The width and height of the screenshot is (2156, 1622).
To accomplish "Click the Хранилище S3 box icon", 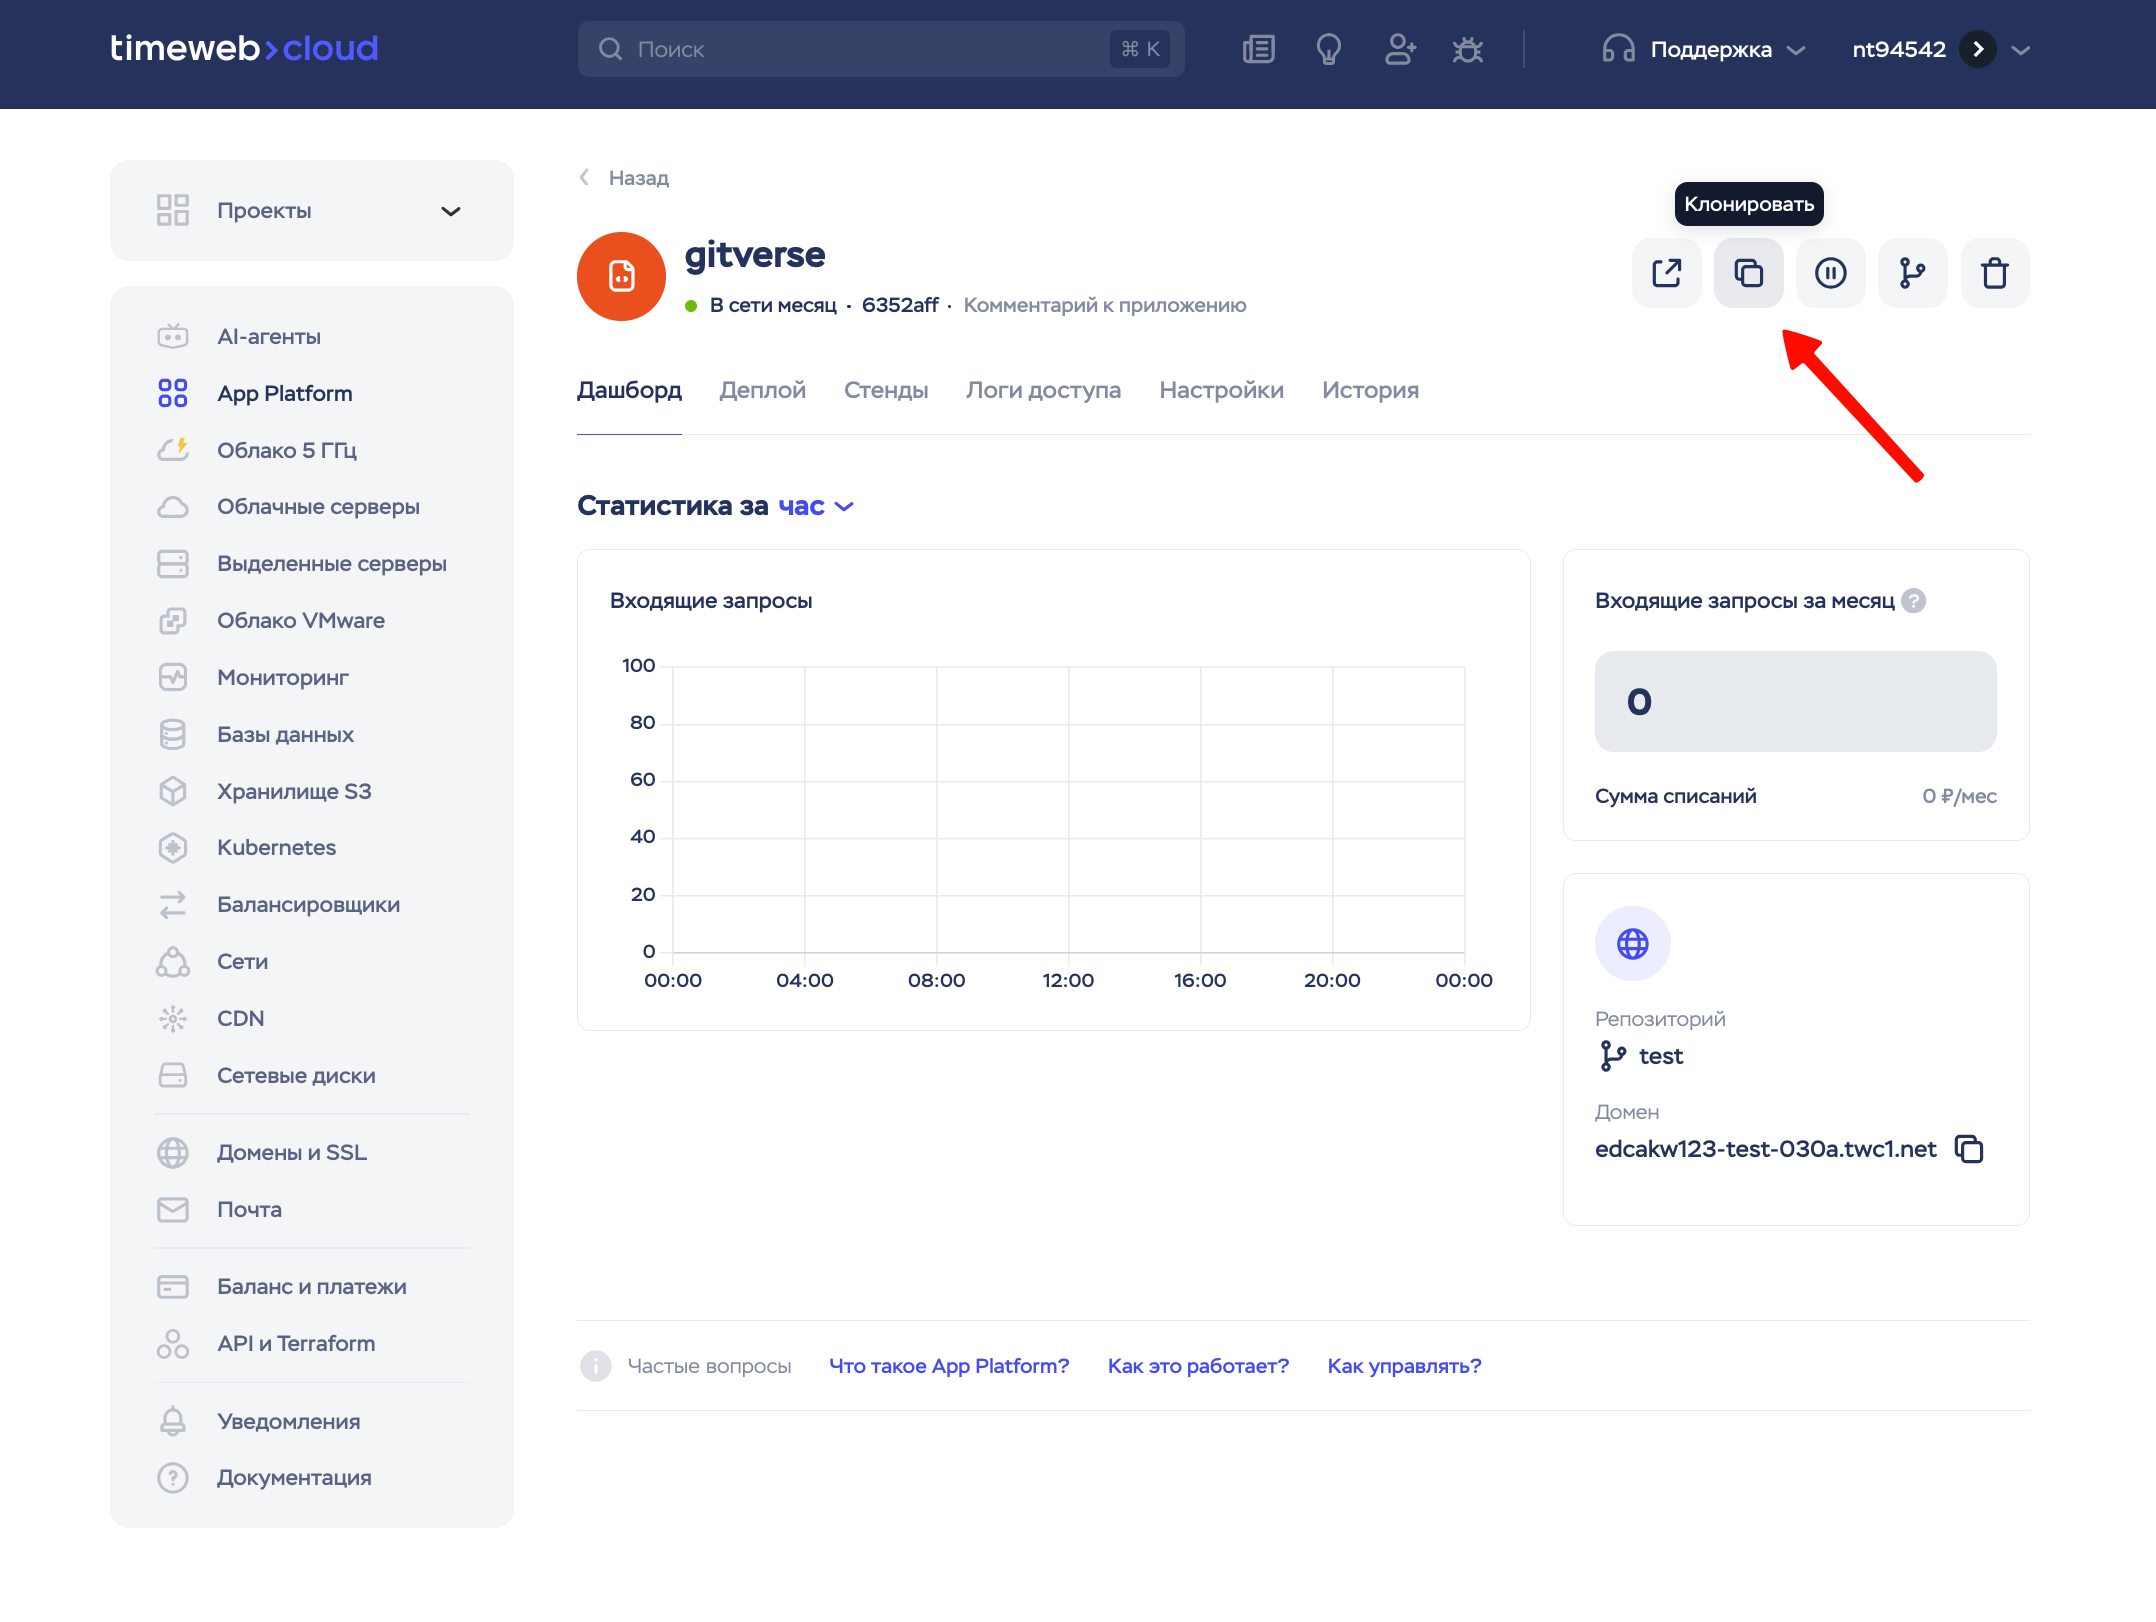I will (173, 791).
